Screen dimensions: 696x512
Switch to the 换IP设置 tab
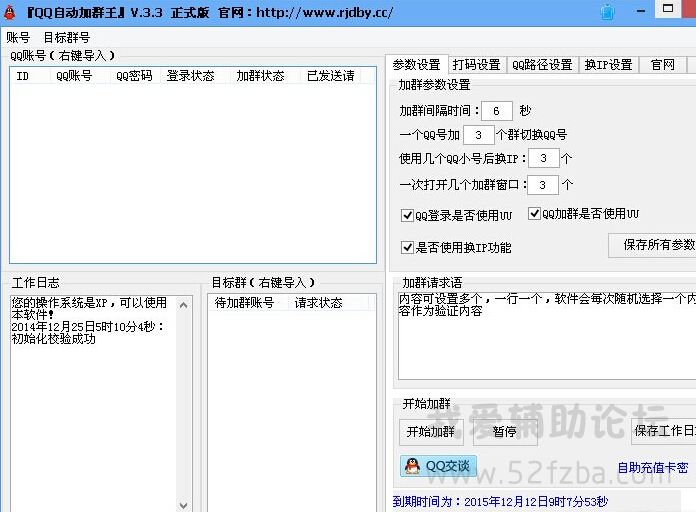608,65
